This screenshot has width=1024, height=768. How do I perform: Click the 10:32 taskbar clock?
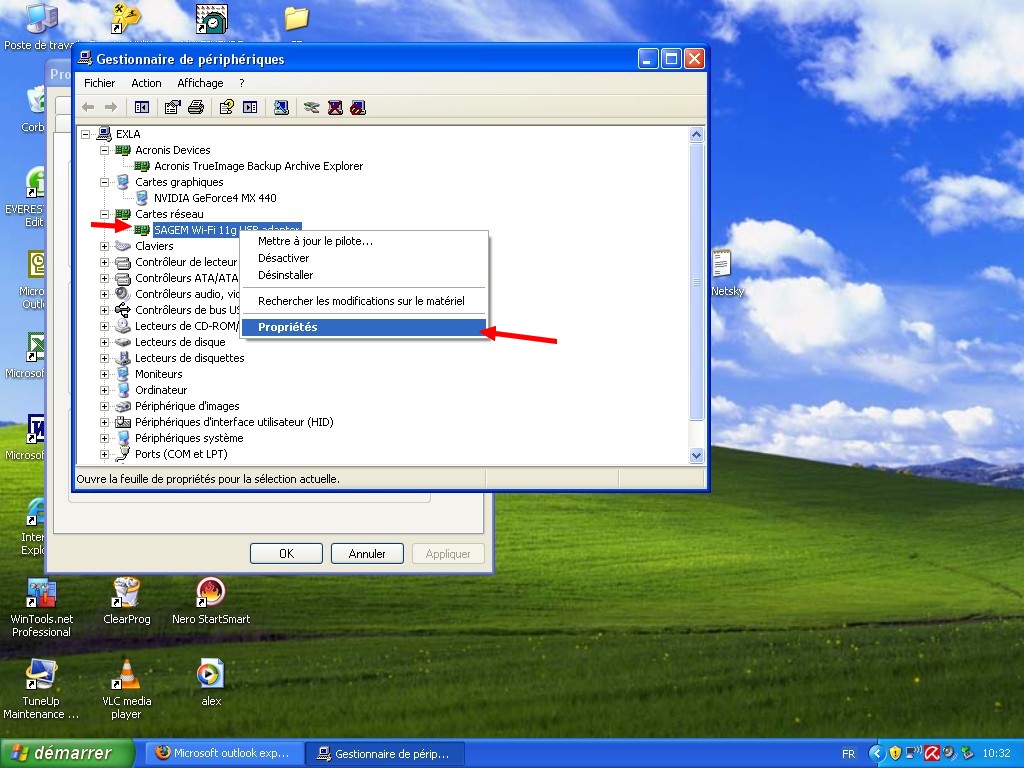click(996, 753)
